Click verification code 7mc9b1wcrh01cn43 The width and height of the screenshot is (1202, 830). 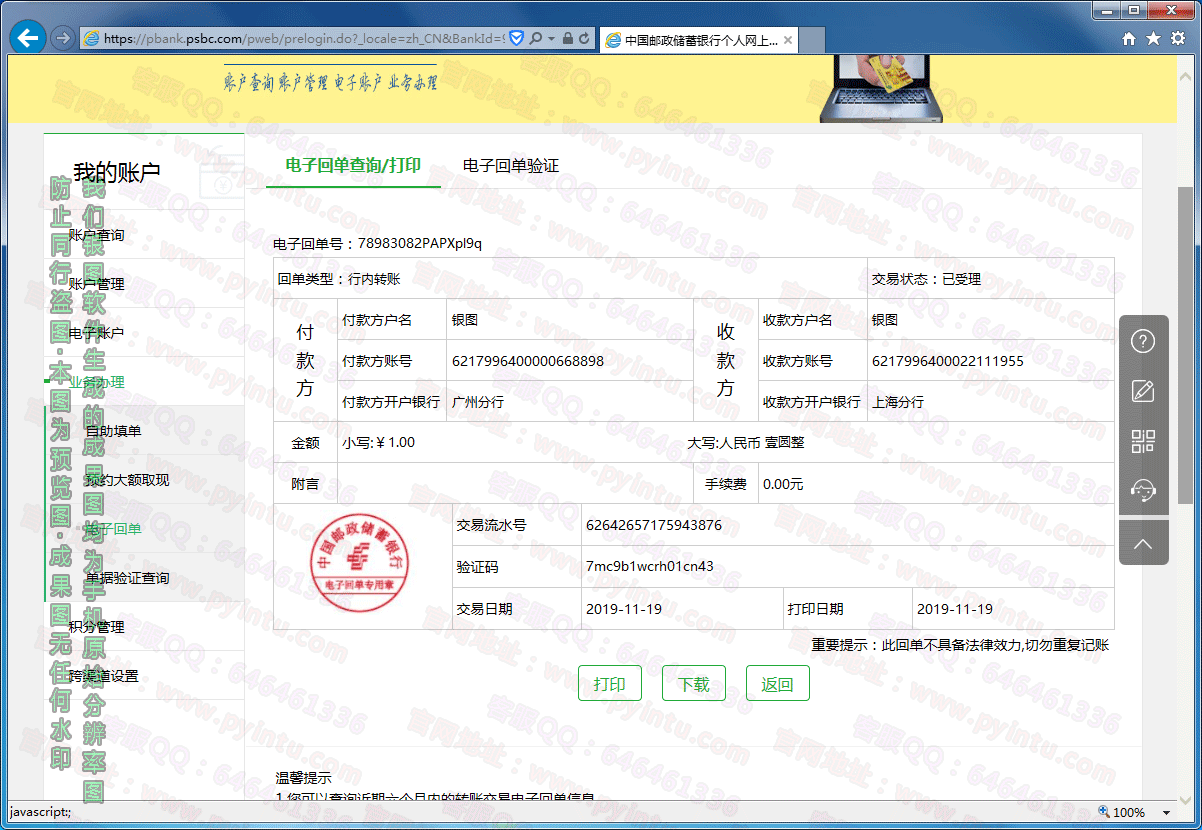click(x=650, y=566)
